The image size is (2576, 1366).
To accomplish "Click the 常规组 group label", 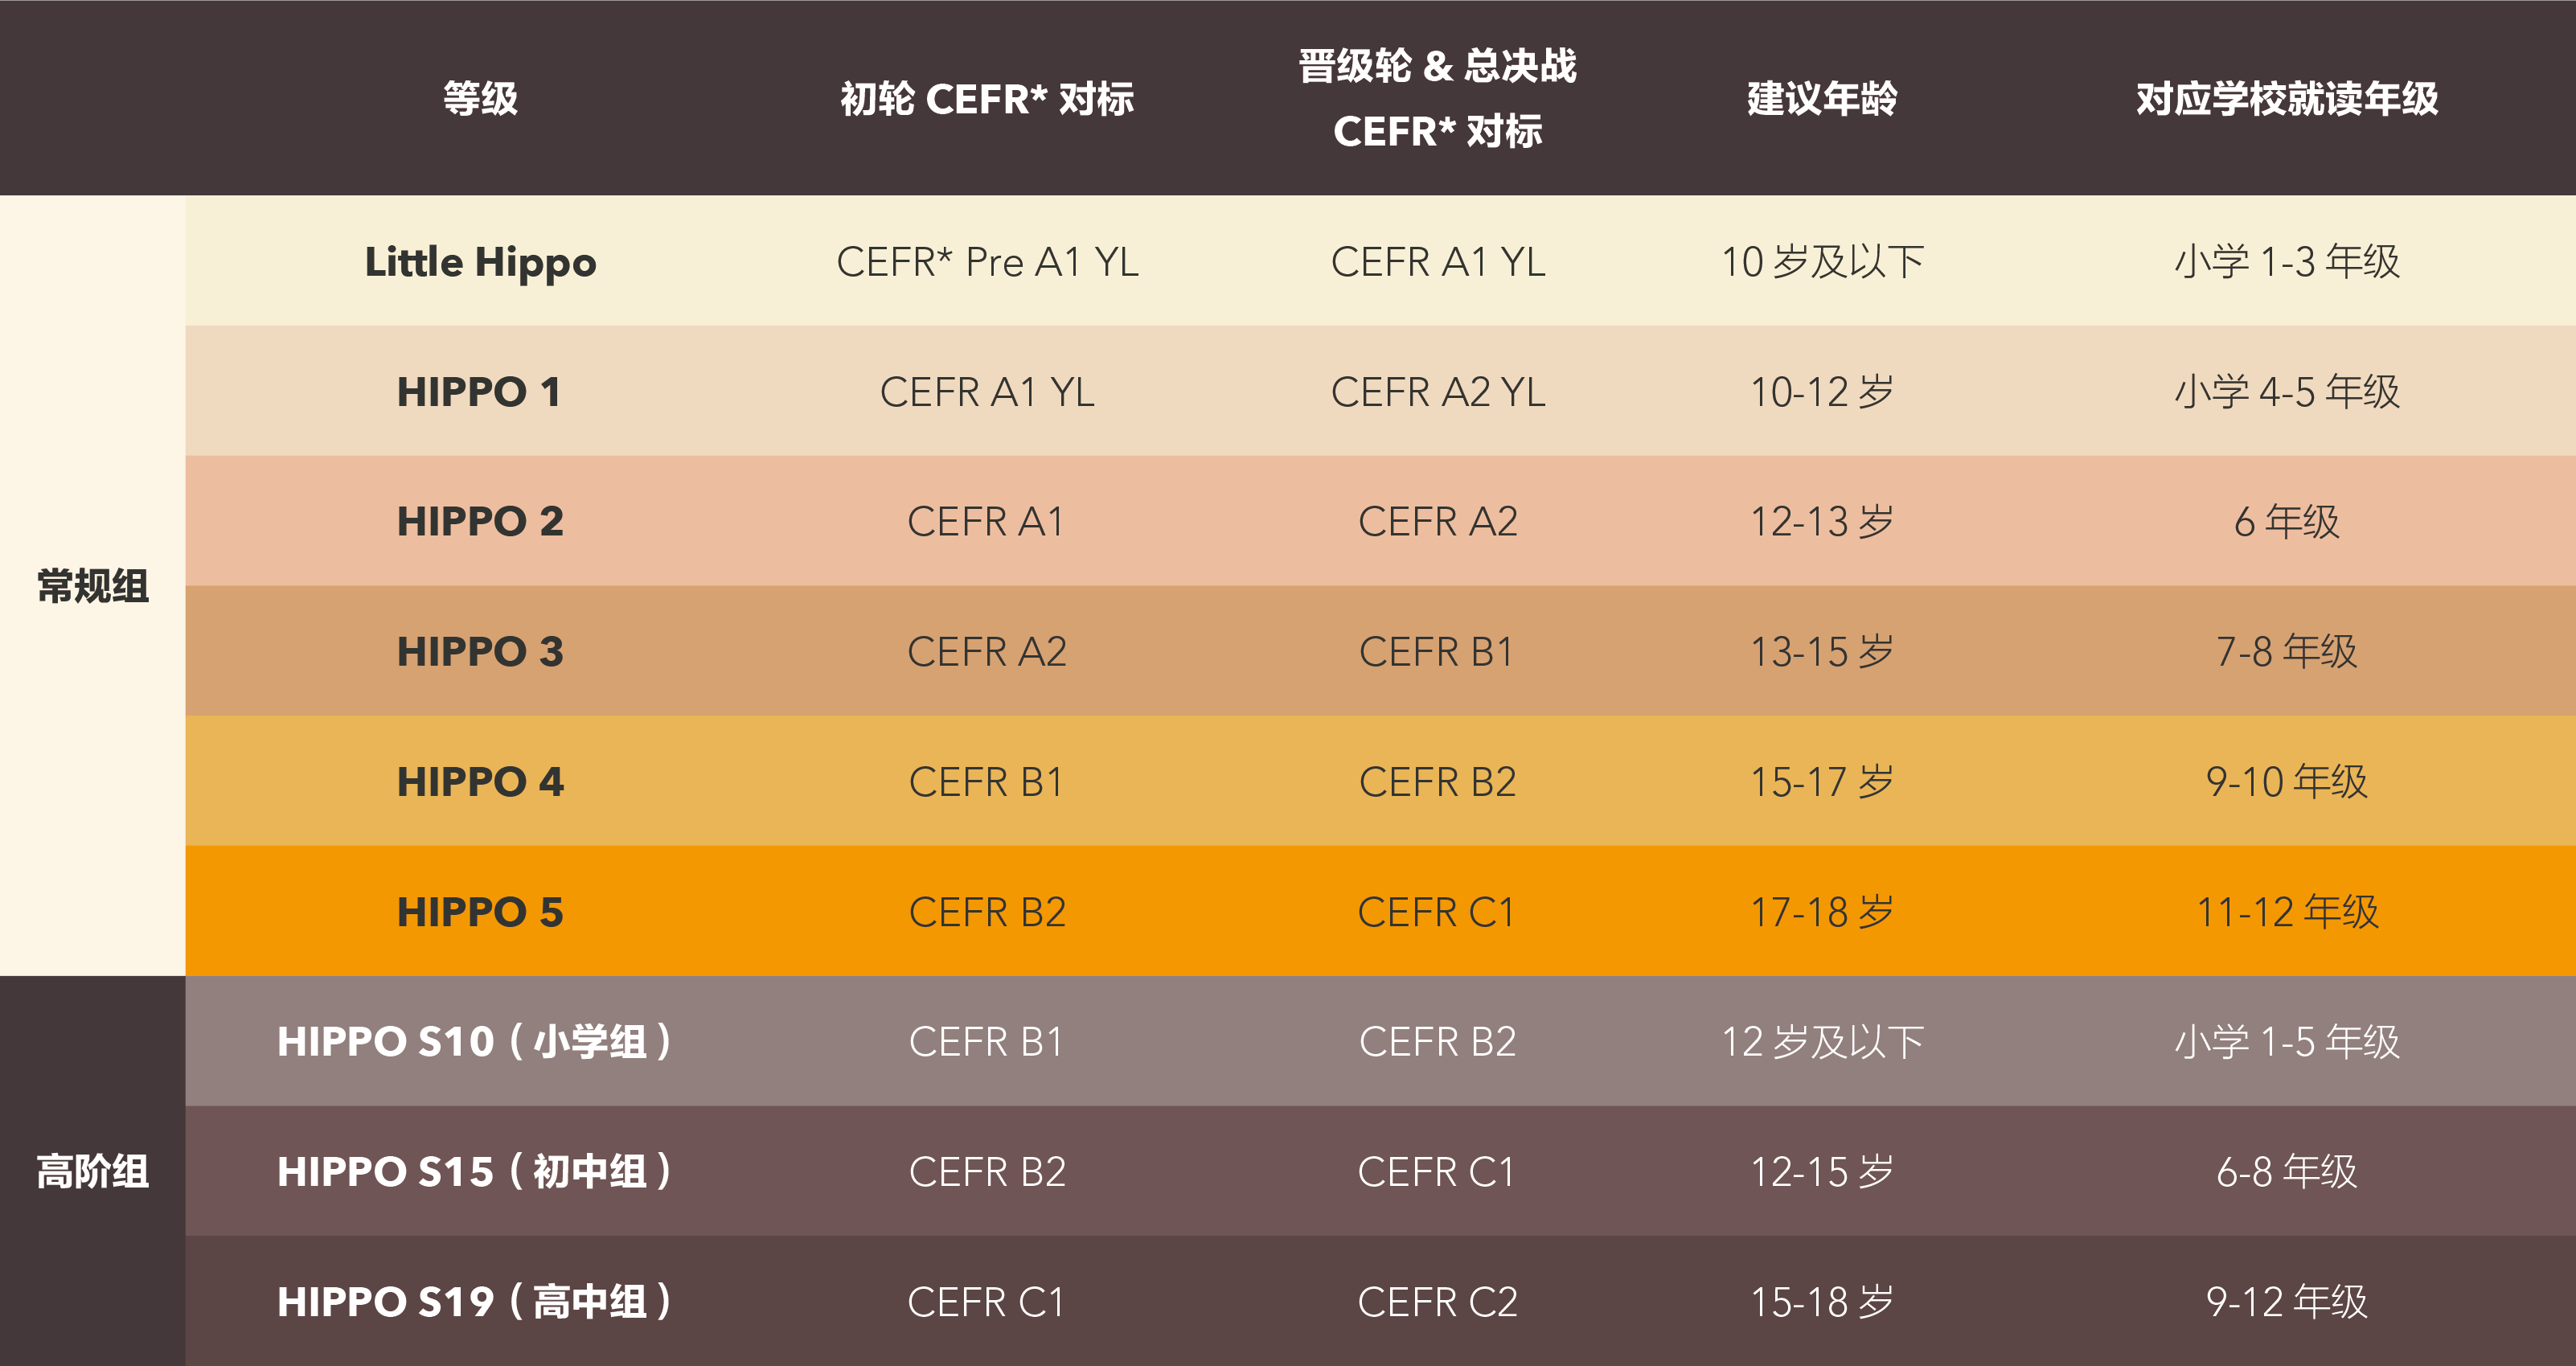I will (x=92, y=586).
